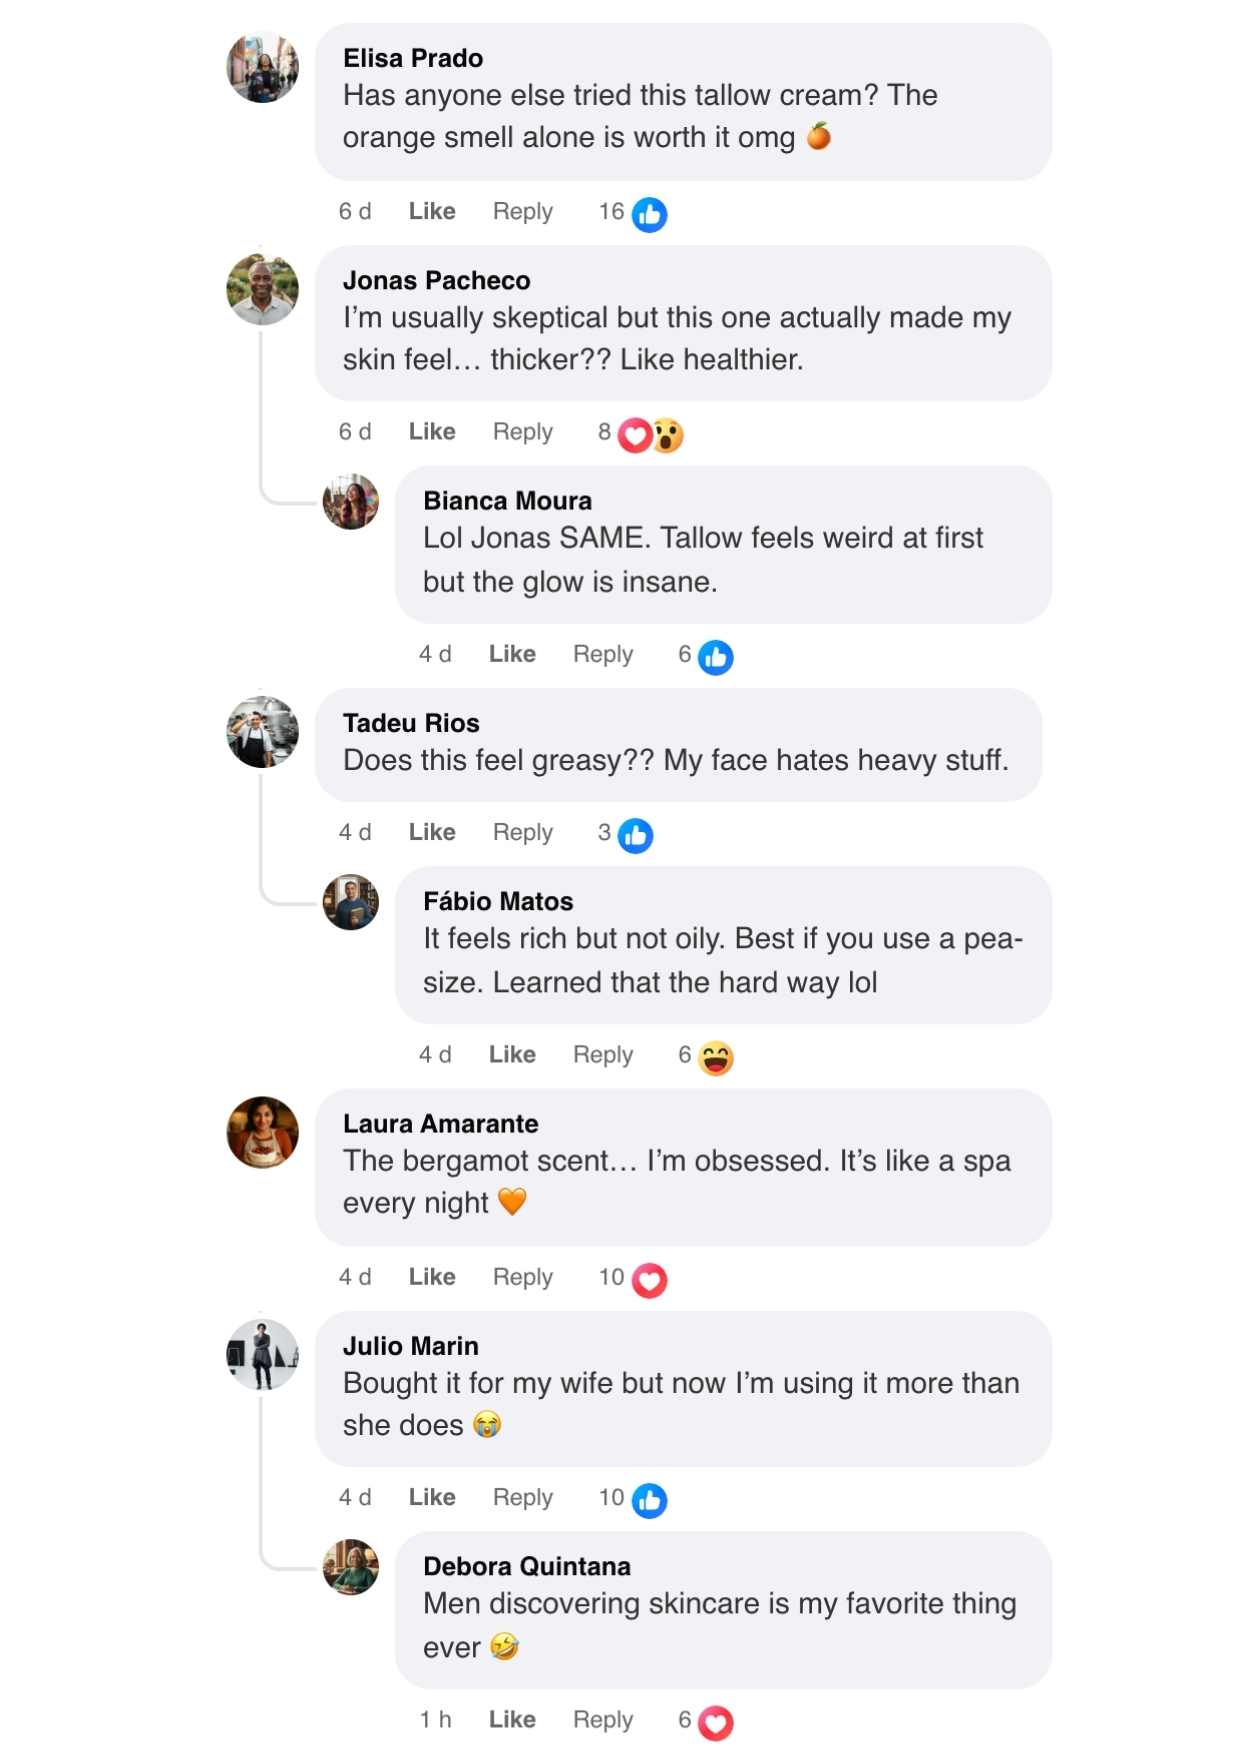Image resolution: width=1240 pixels, height=1748 pixels.
Task: Open the laughing reaction on Fábio Matos's reply
Action: pos(715,1057)
